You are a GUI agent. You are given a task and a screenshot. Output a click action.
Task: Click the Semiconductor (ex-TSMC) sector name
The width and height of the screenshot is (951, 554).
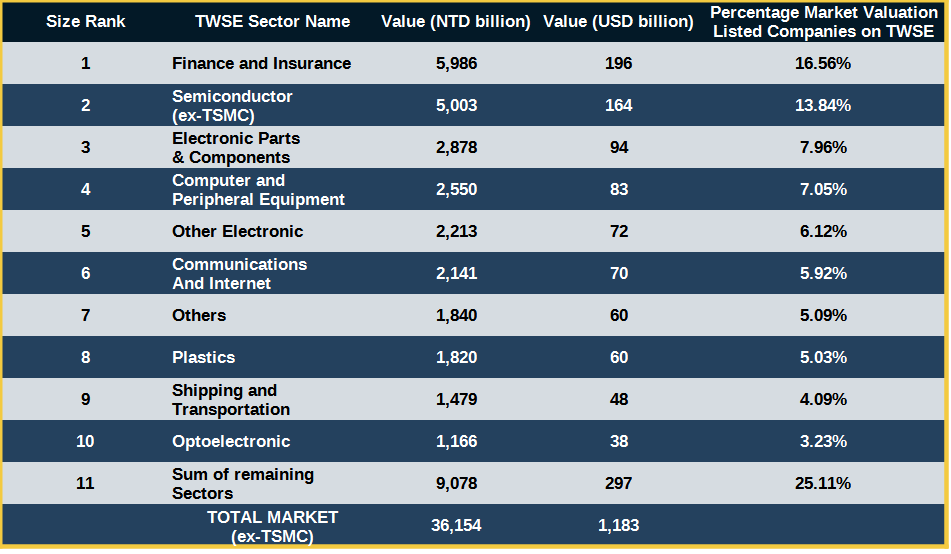click(232, 105)
